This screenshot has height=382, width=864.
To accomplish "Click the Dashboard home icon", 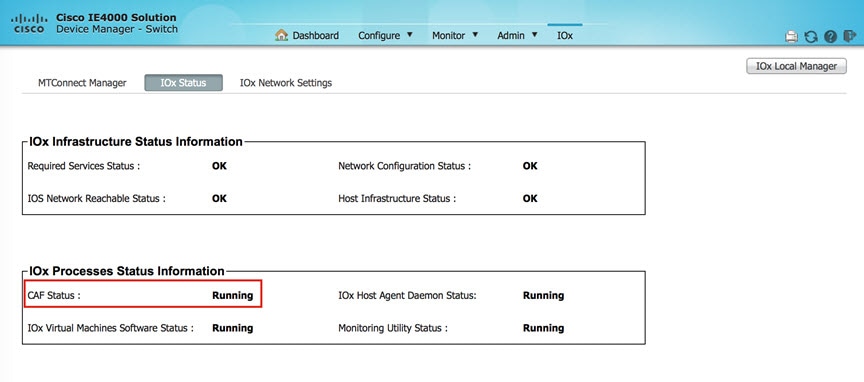I will tap(281, 35).
